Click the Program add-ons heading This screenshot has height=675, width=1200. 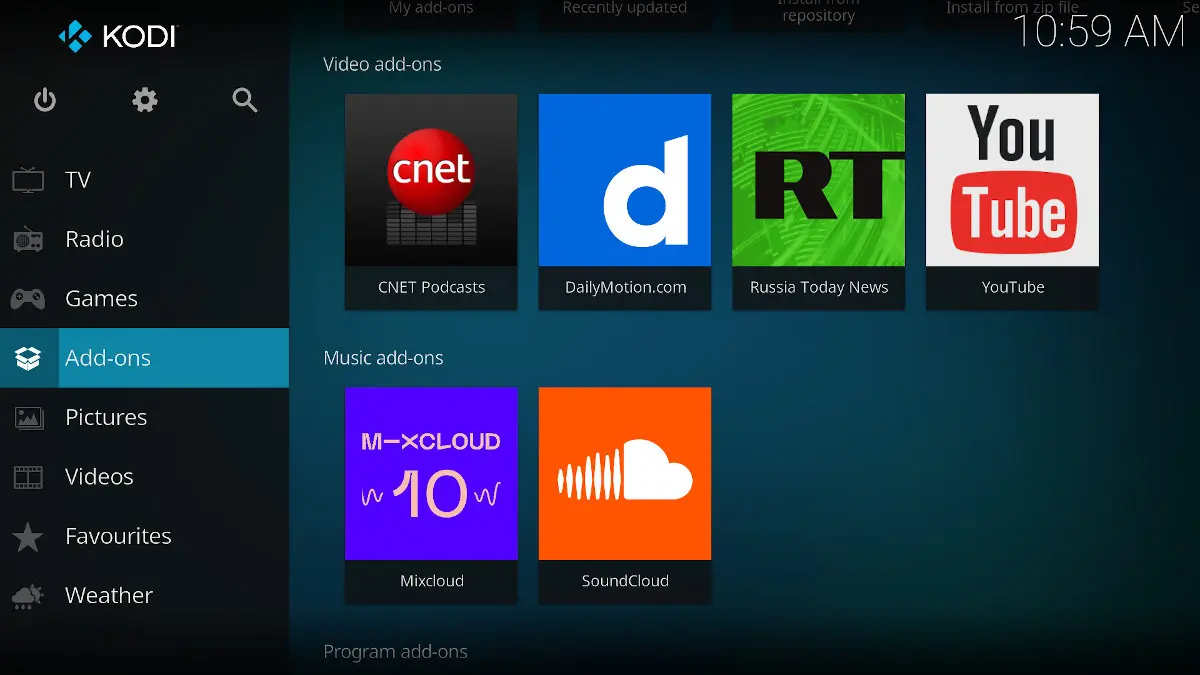pos(395,652)
